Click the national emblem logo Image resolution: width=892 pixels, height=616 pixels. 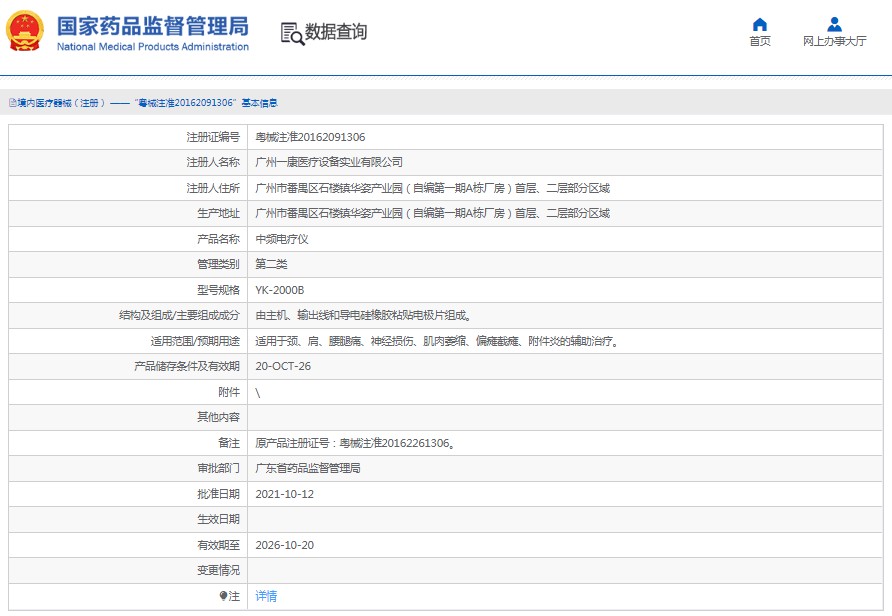(x=24, y=31)
